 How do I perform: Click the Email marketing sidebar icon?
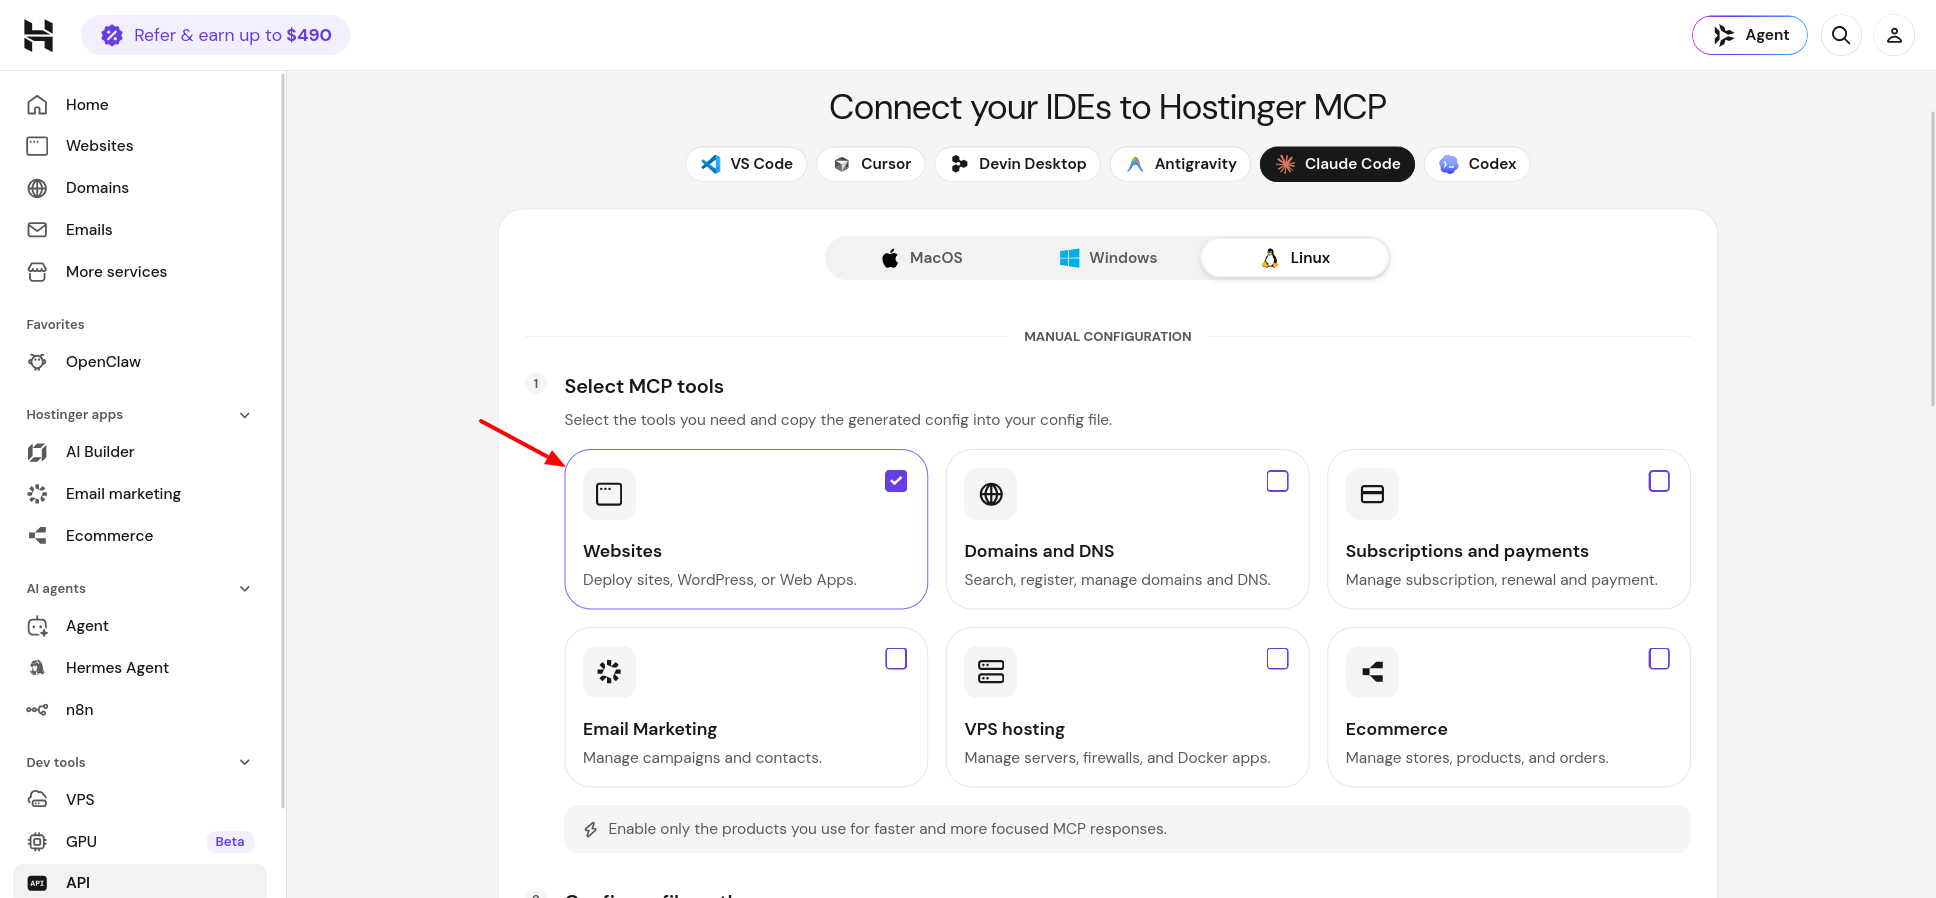point(37,494)
